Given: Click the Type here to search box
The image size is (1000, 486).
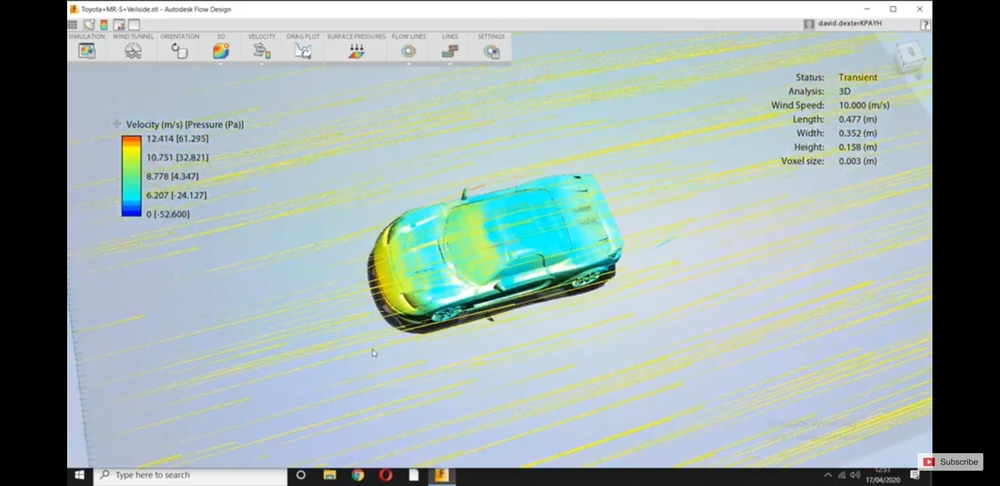Looking at the screenshot, I should point(191,475).
